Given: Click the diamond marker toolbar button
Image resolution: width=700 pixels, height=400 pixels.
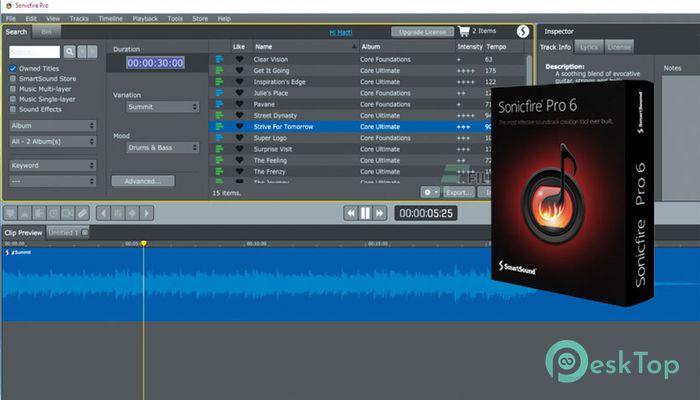Looking at the screenshot, I should 132,213.
